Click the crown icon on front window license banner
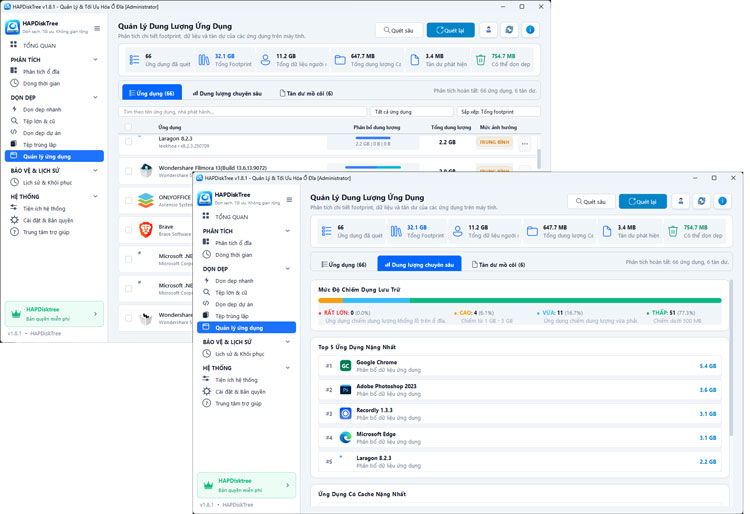750x514 pixels. 208,485
